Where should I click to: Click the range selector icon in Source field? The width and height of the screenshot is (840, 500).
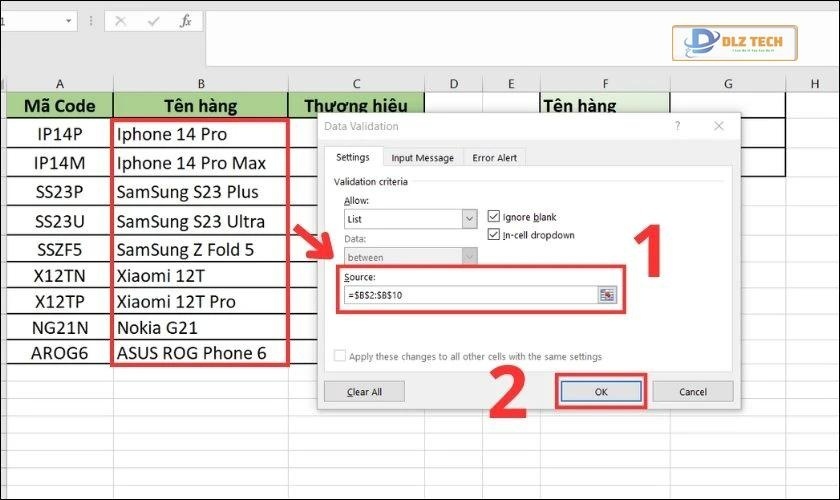tap(607, 295)
